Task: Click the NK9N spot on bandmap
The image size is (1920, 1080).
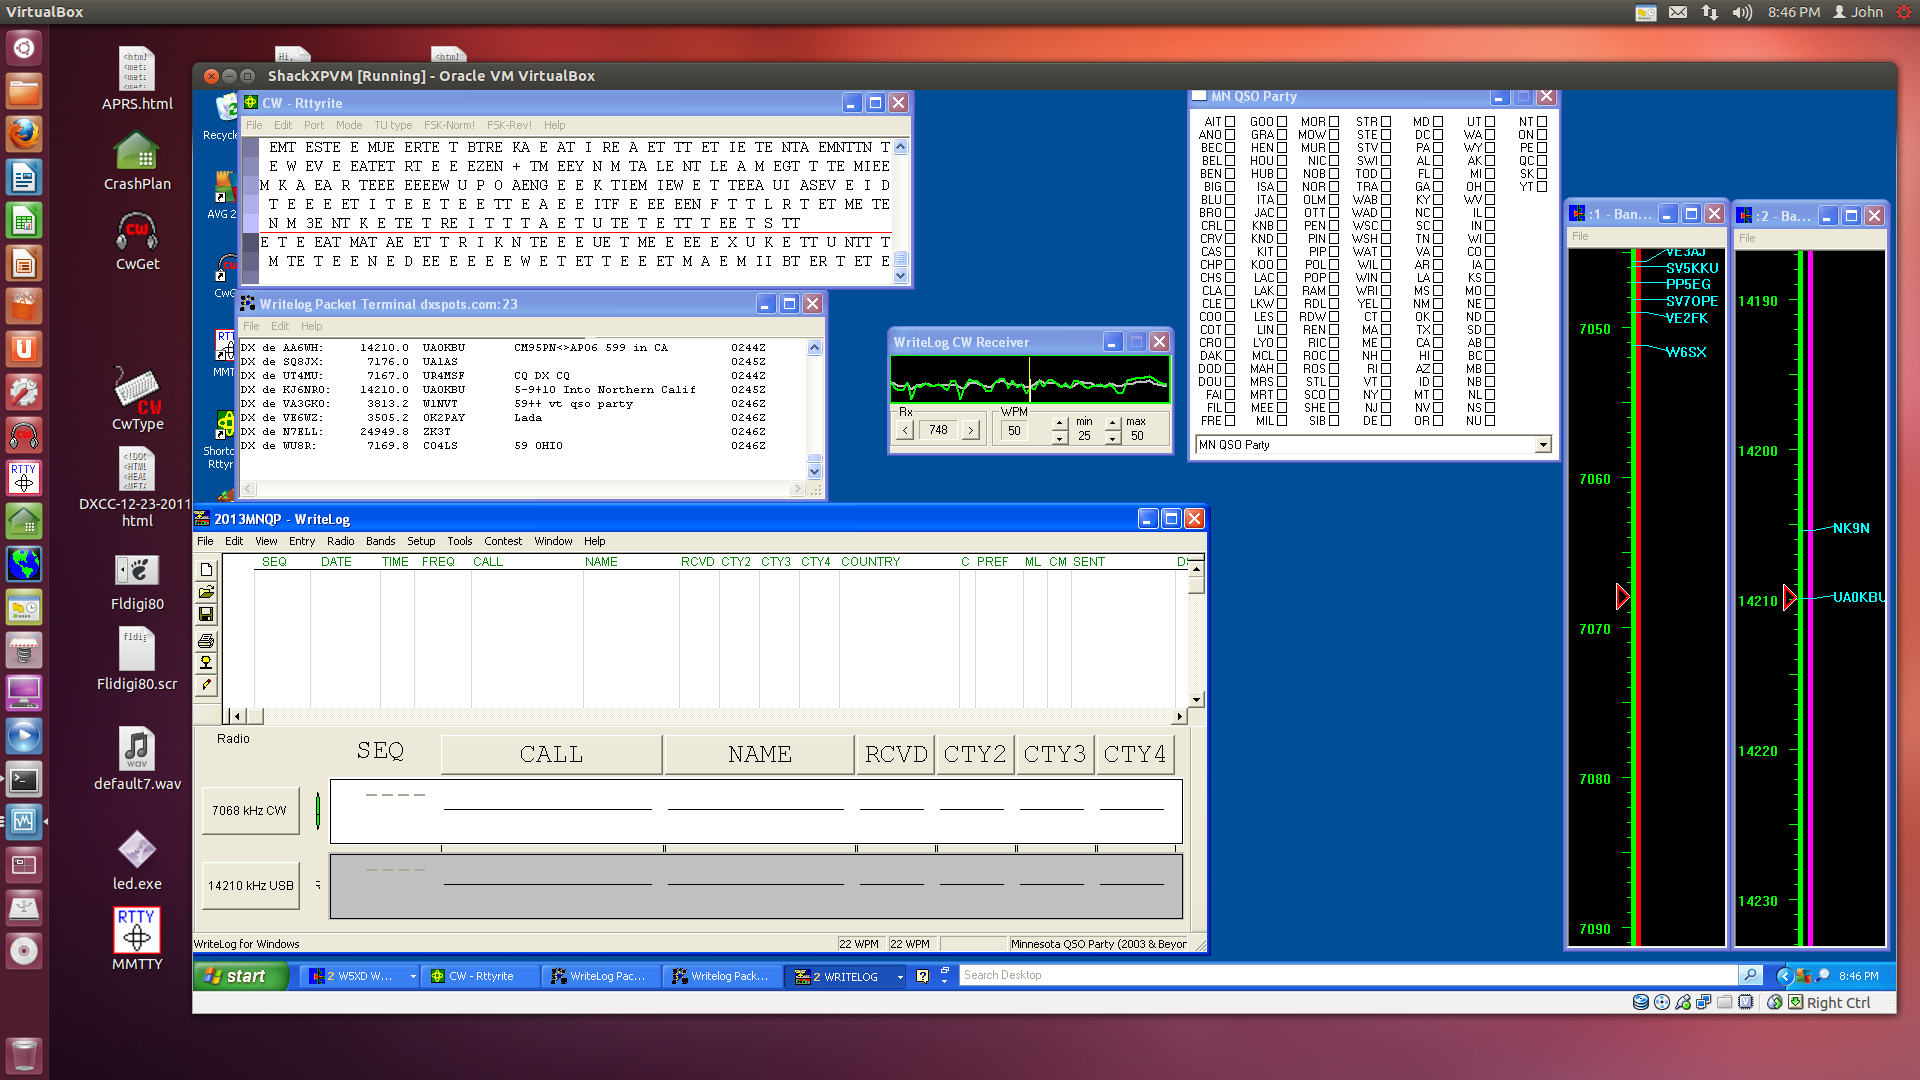Action: pos(1850,528)
